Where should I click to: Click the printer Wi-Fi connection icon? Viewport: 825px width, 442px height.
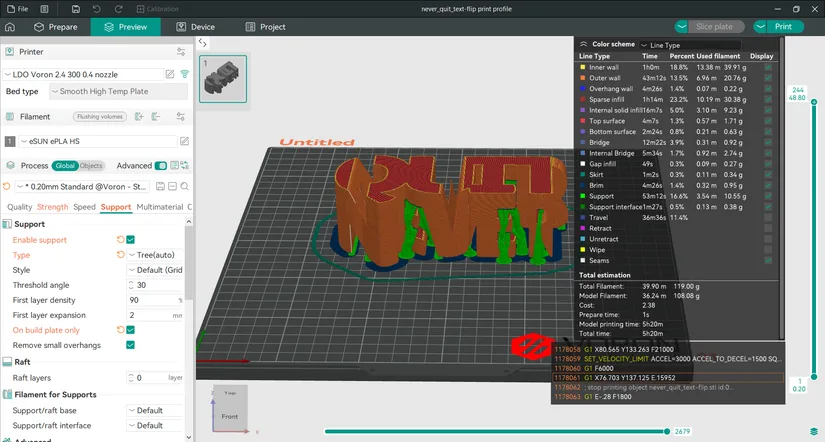click(x=184, y=74)
